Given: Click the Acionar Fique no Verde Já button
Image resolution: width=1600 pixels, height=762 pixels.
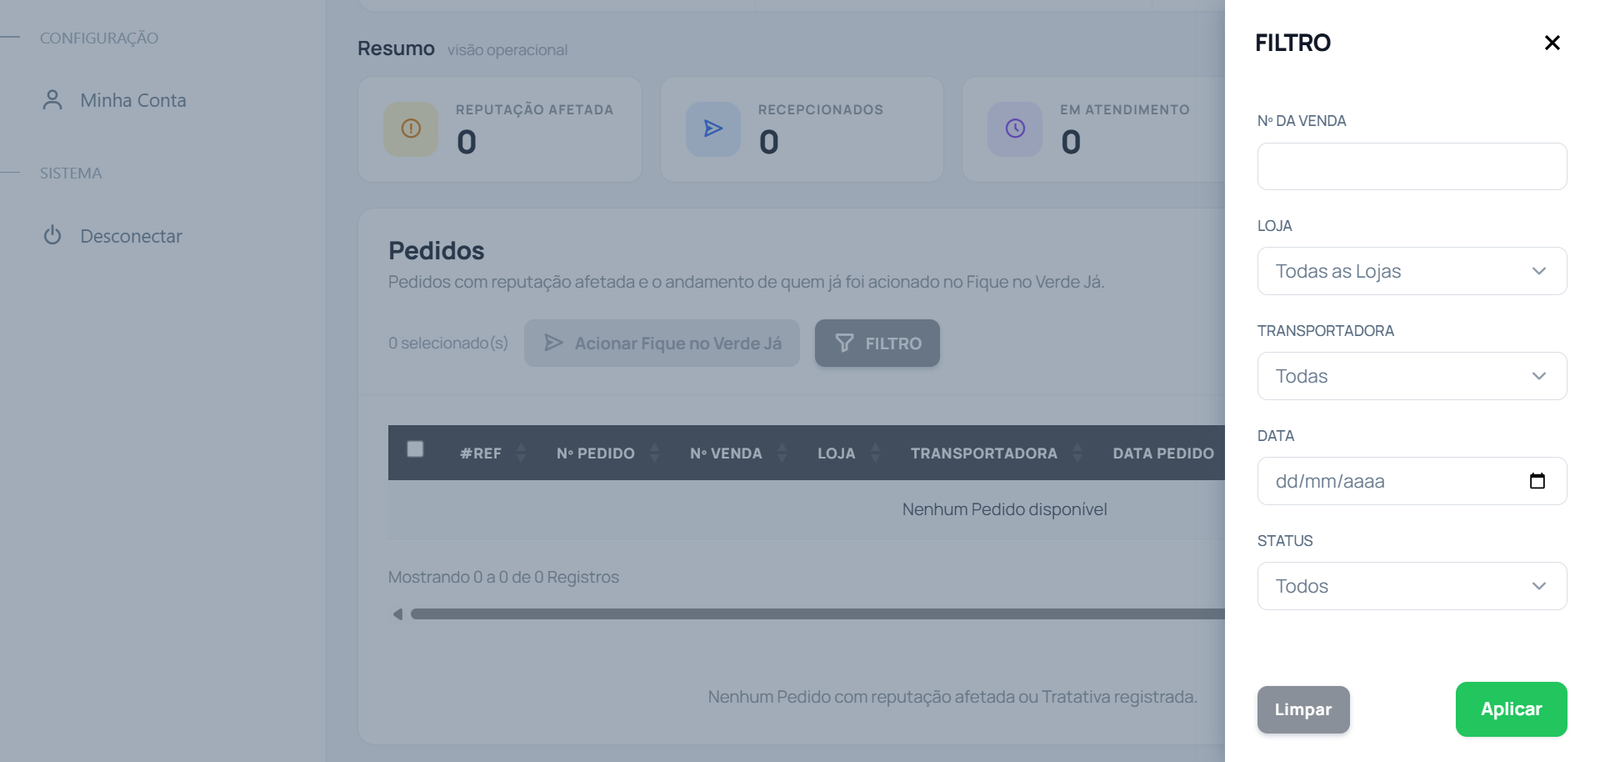Looking at the screenshot, I should pos(662,343).
